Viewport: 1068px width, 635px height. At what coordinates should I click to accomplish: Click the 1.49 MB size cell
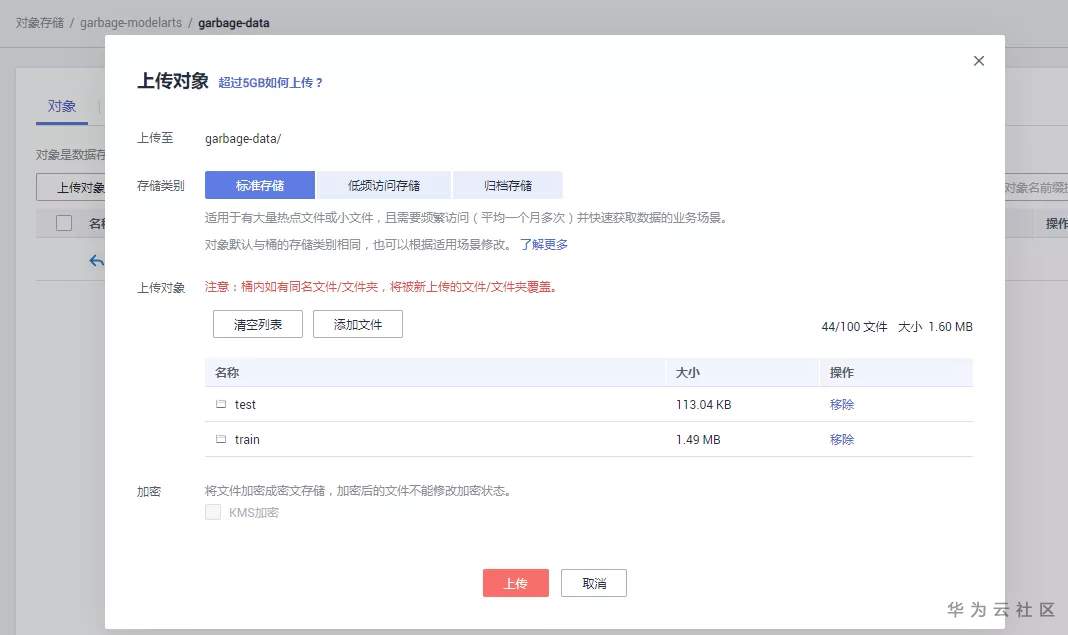pos(698,439)
